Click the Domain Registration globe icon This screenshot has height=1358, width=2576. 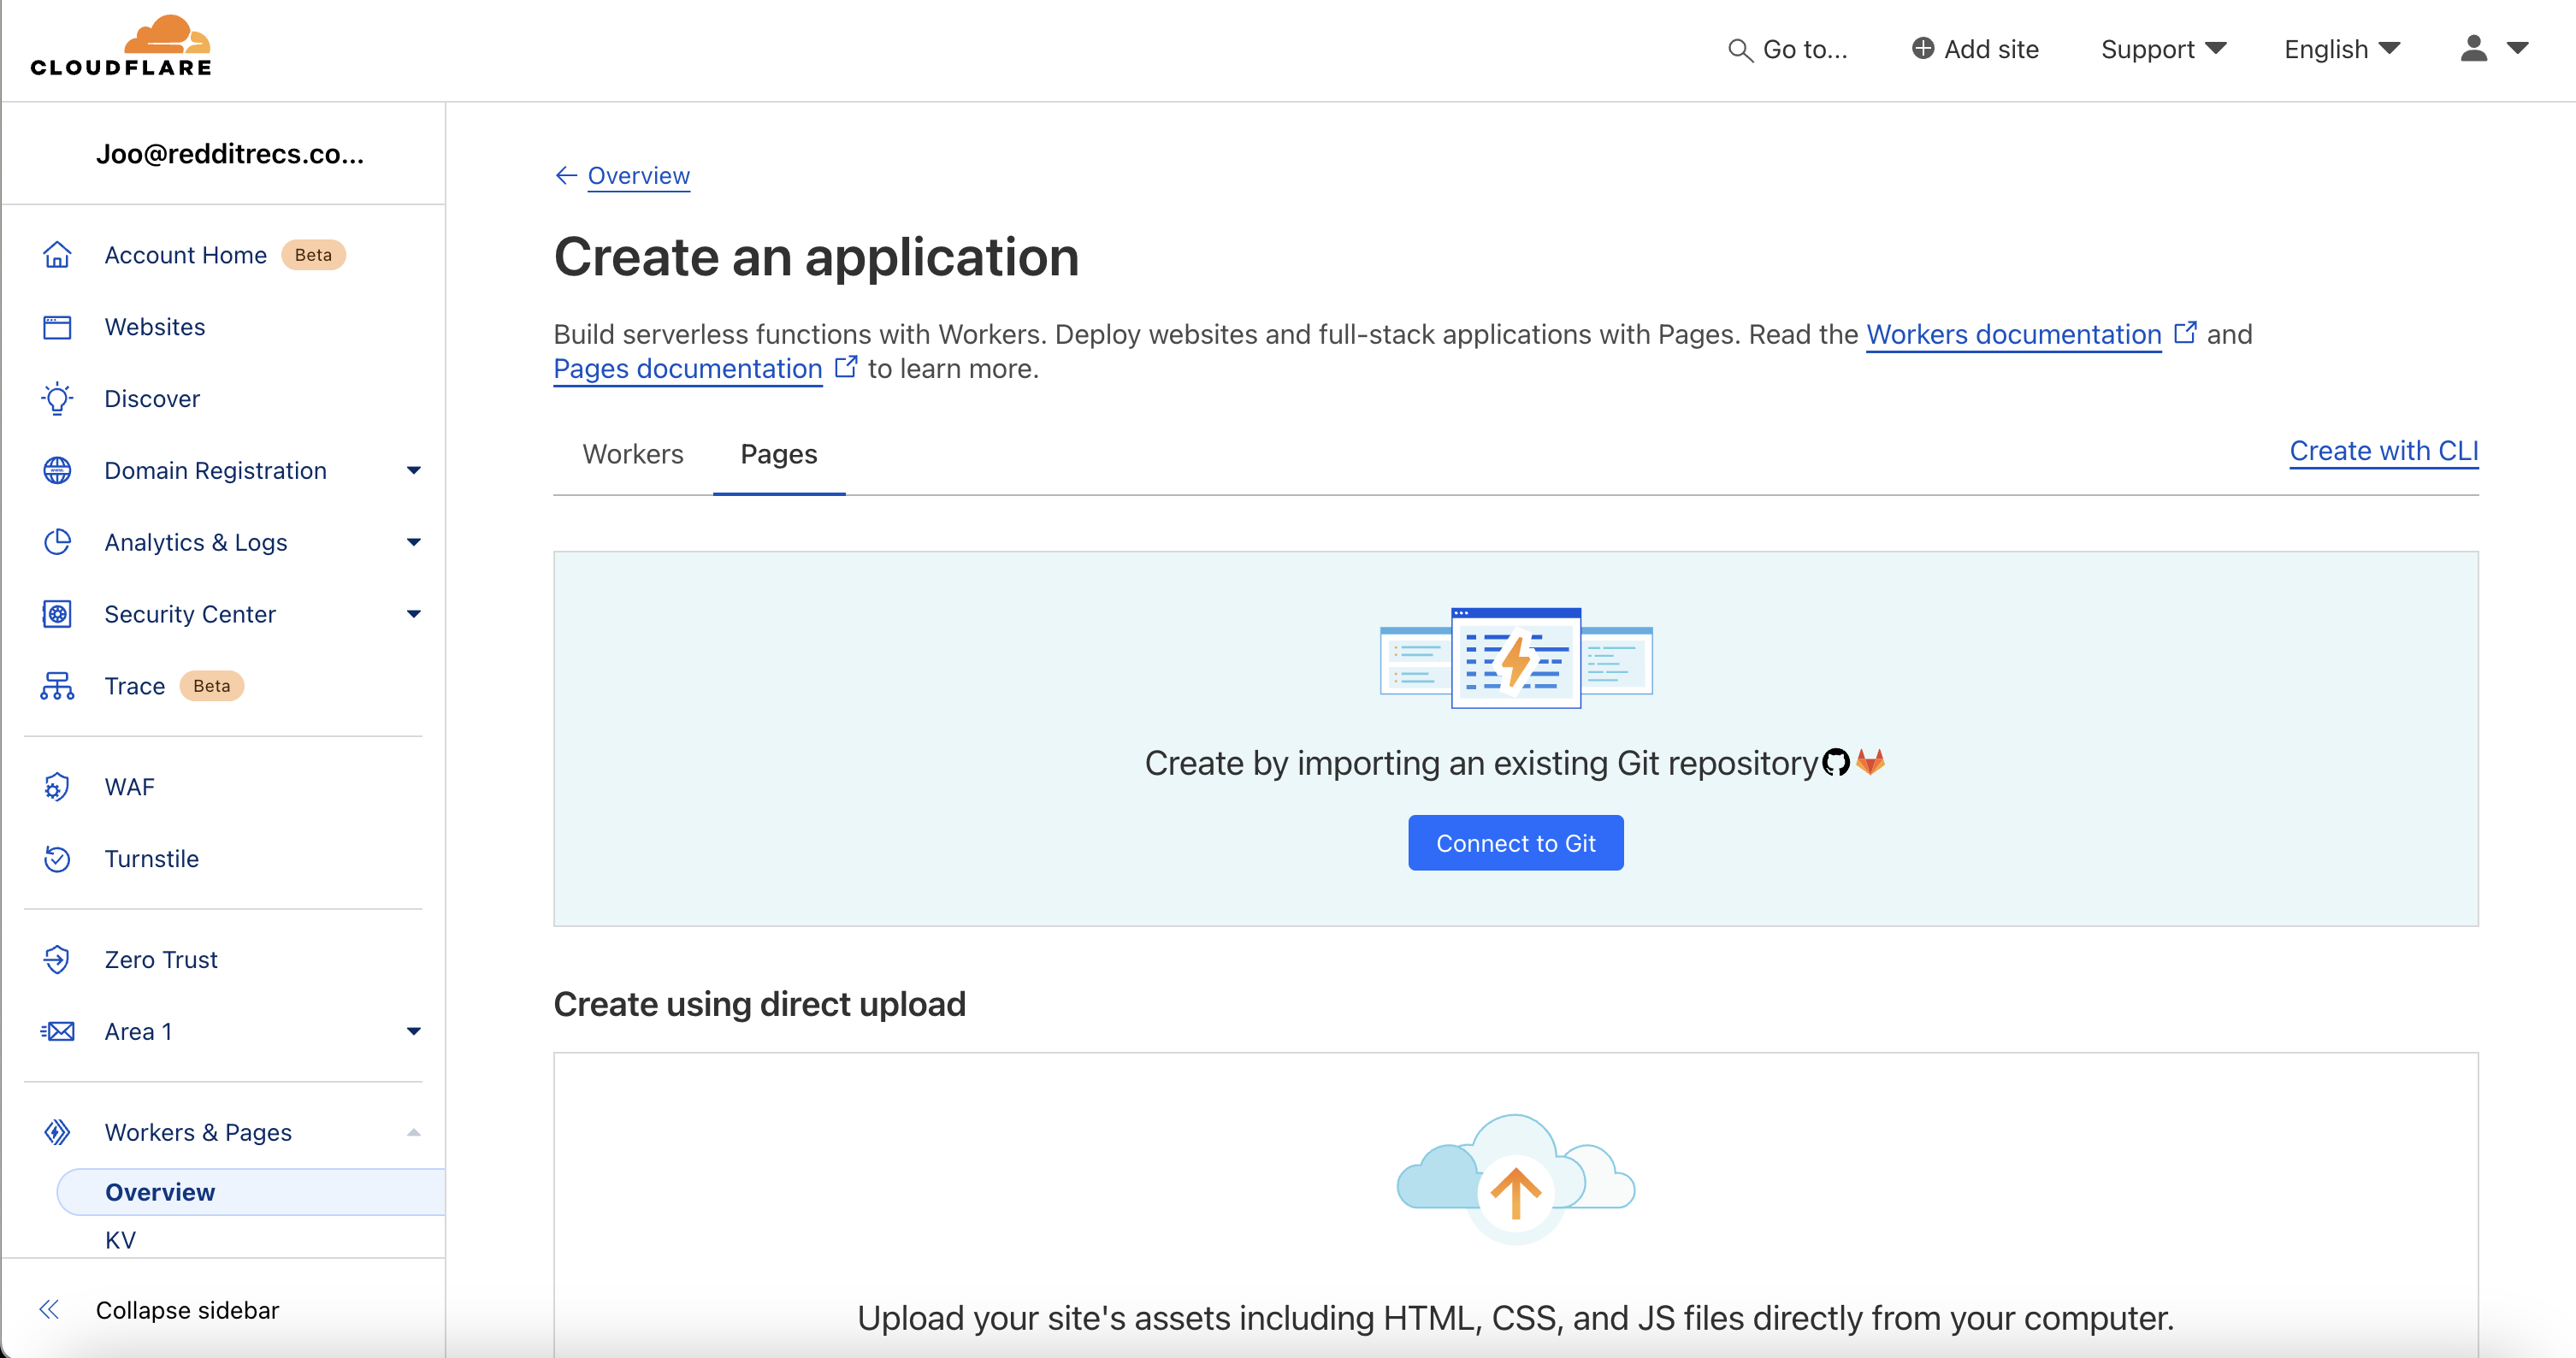click(57, 470)
